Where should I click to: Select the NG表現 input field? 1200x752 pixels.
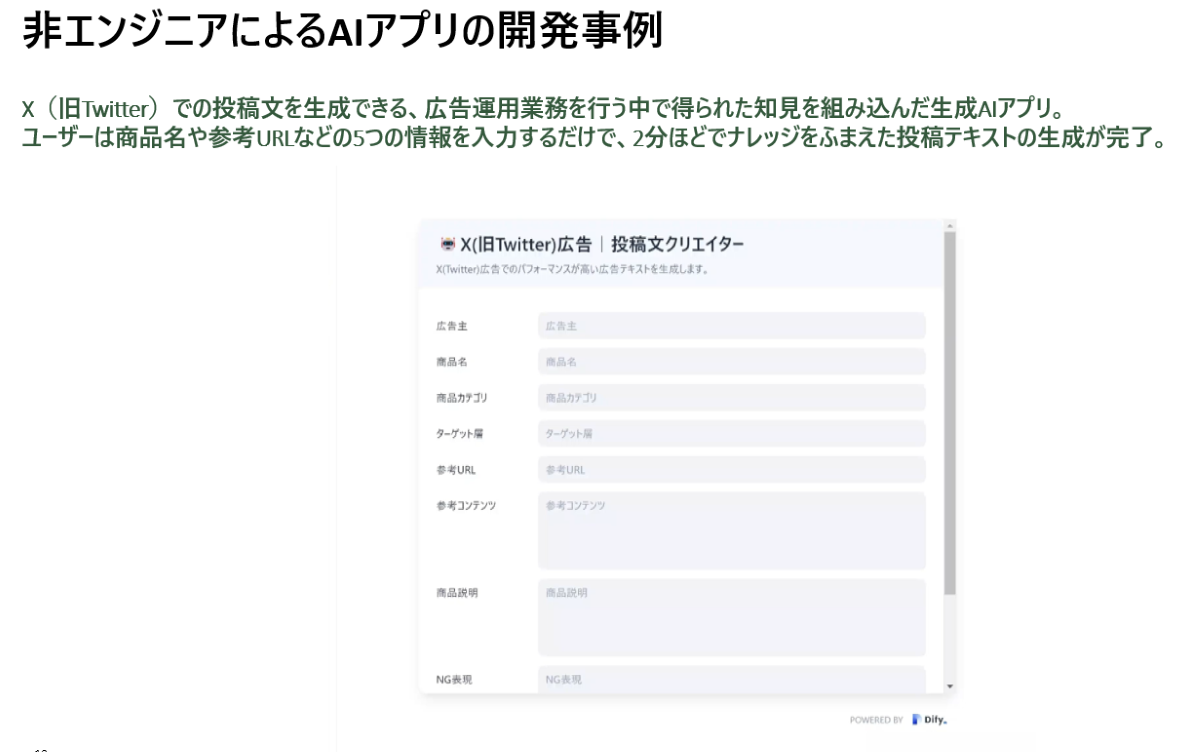pos(731,679)
